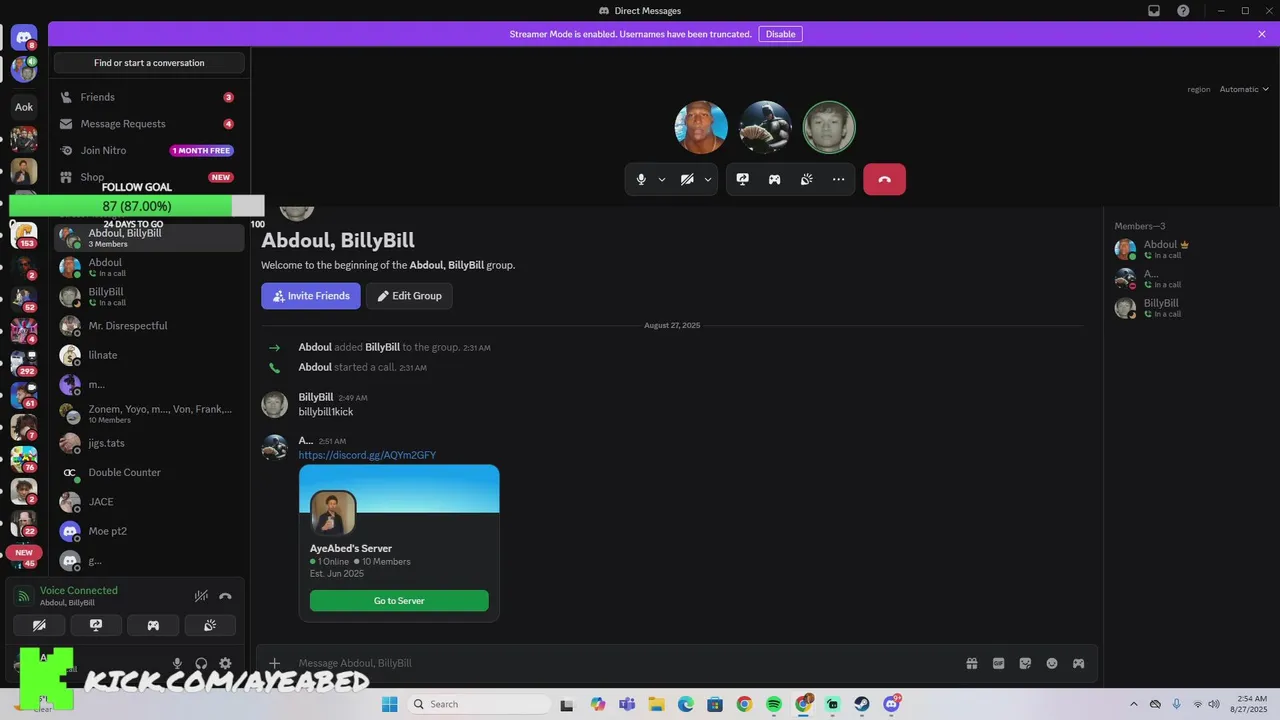
Task: Toggle mute microphone in user panel
Action: pyautogui.click(x=177, y=663)
